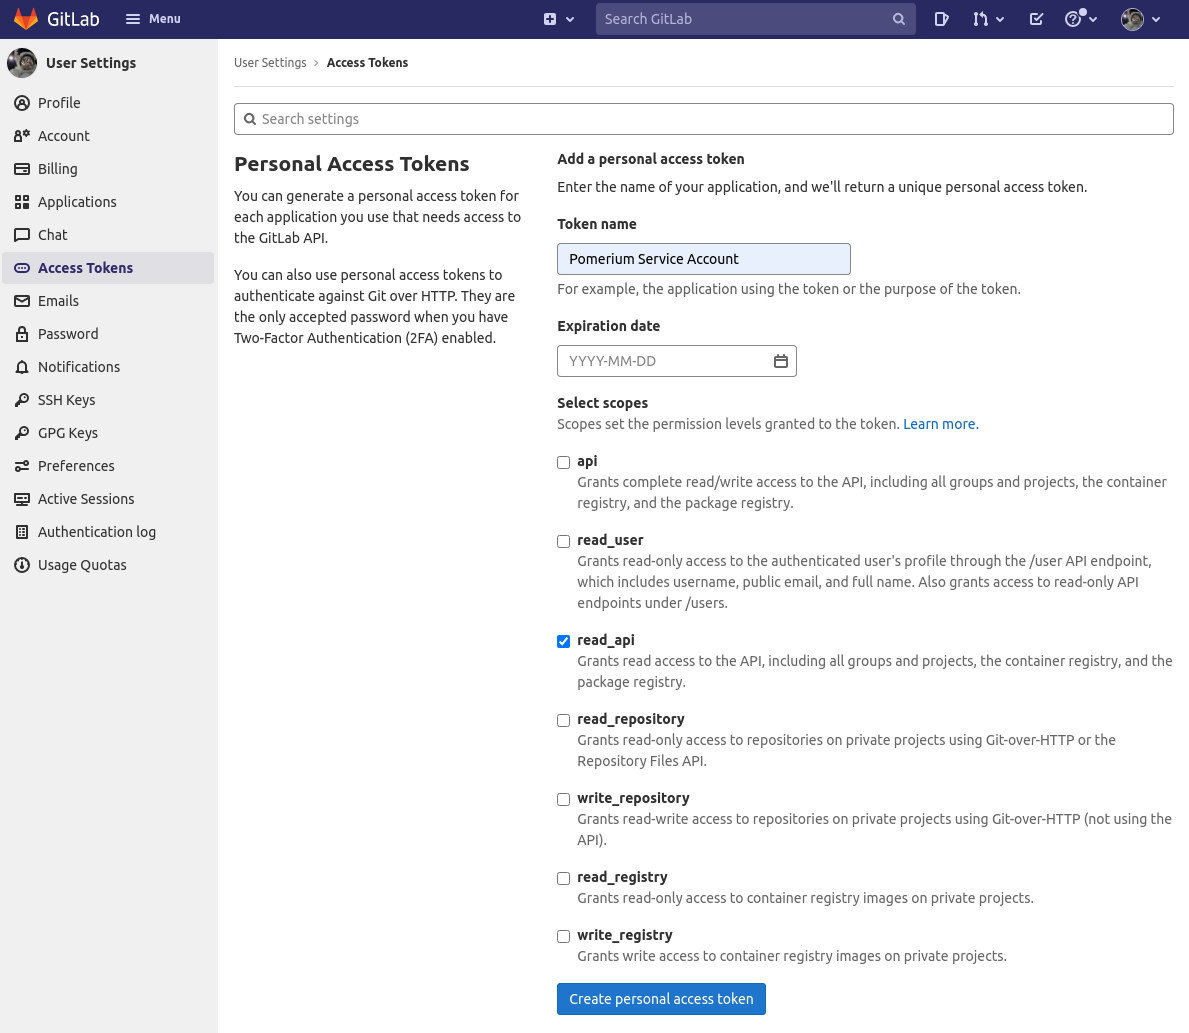Click the Access Tokens sidebar icon
1189x1033 pixels.
(22, 268)
